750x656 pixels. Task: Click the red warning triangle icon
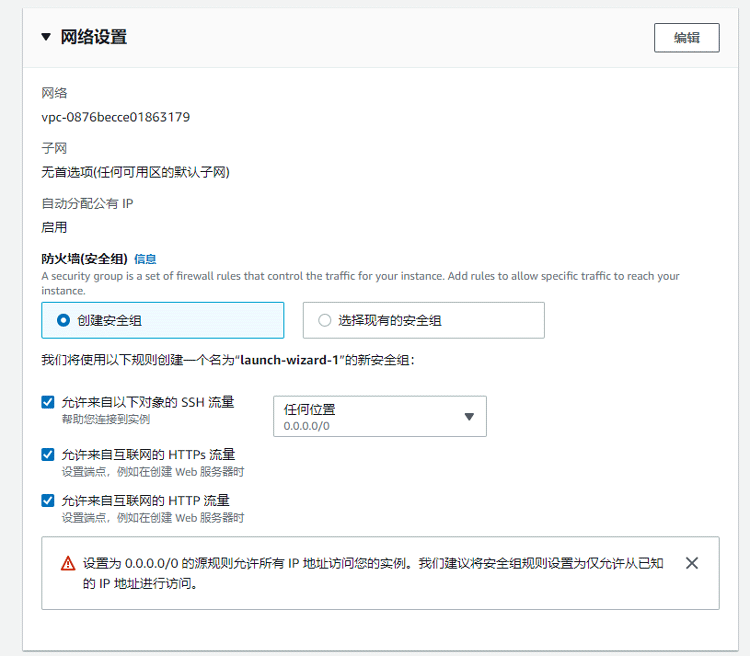[x=68, y=563]
